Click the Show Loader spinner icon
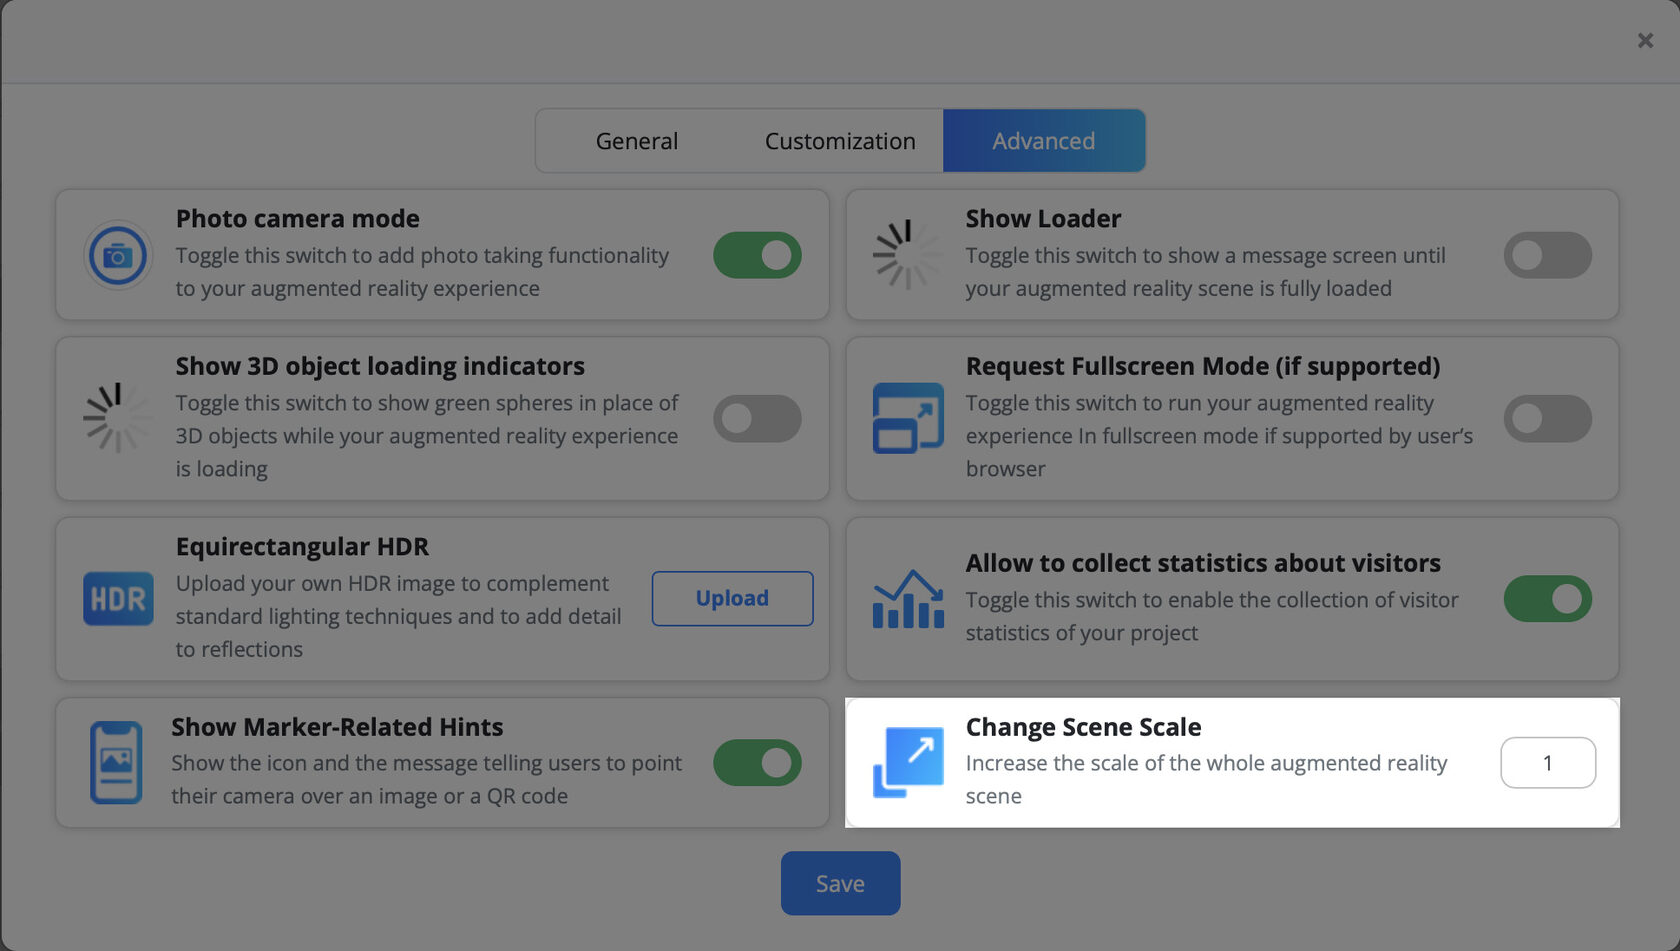 907,255
